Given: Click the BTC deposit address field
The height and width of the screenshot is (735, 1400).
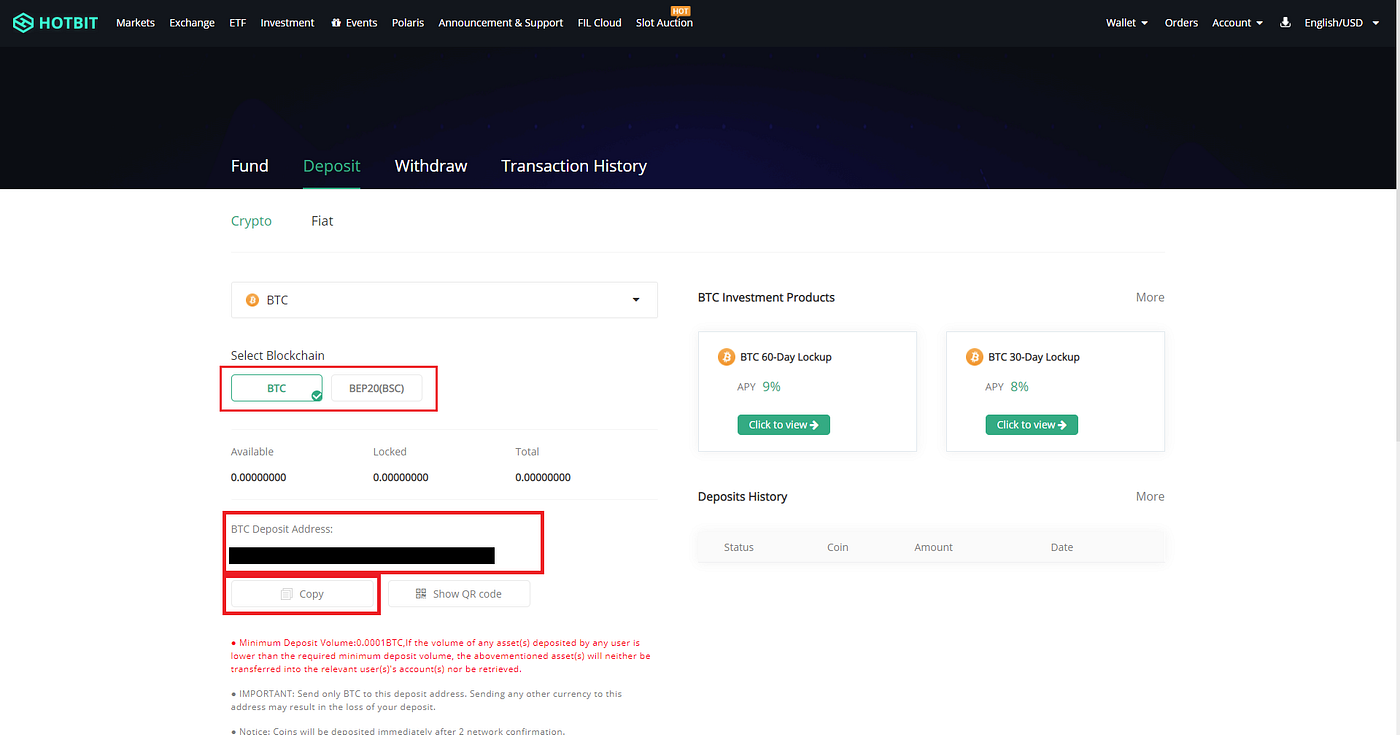Looking at the screenshot, I should click(362, 555).
